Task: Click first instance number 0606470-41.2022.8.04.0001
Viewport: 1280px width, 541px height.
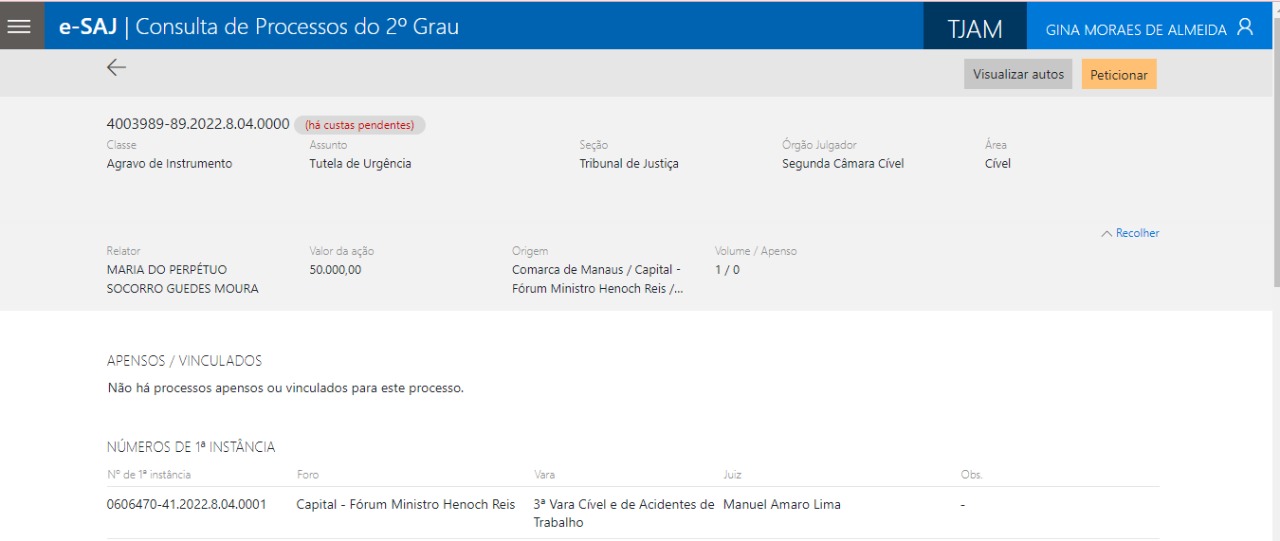Action: (x=186, y=504)
